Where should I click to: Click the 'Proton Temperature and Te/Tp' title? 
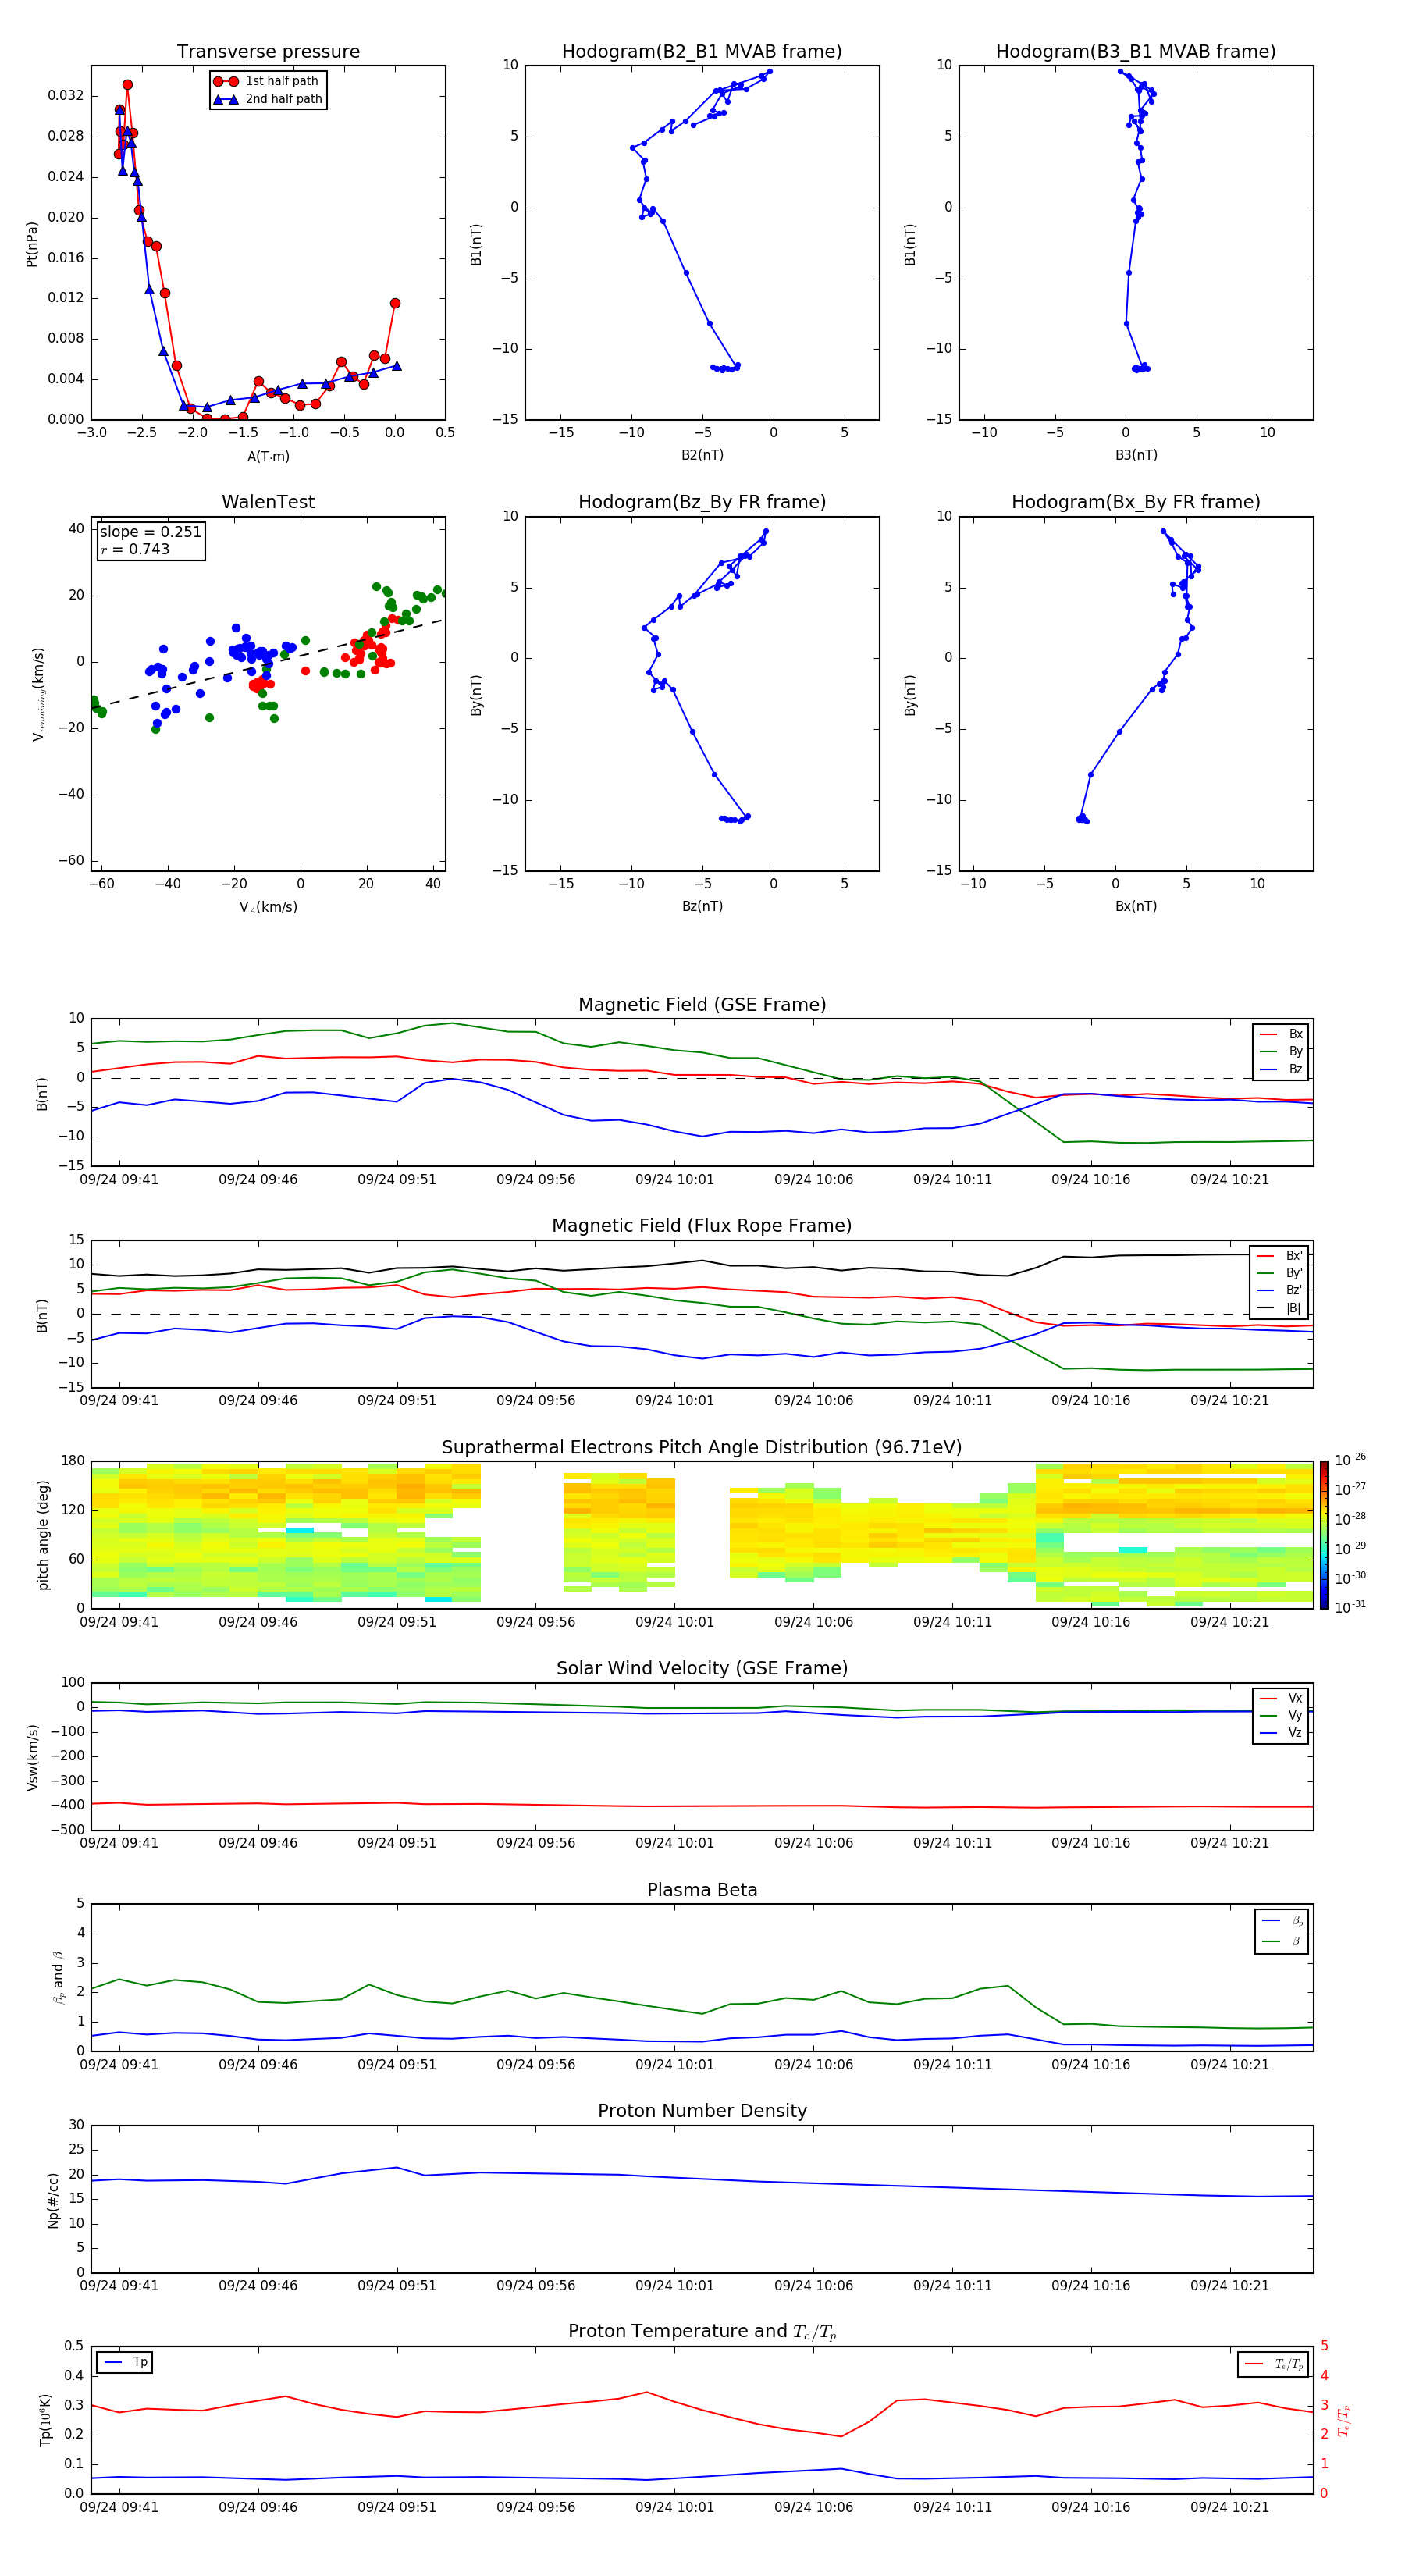point(702,2332)
